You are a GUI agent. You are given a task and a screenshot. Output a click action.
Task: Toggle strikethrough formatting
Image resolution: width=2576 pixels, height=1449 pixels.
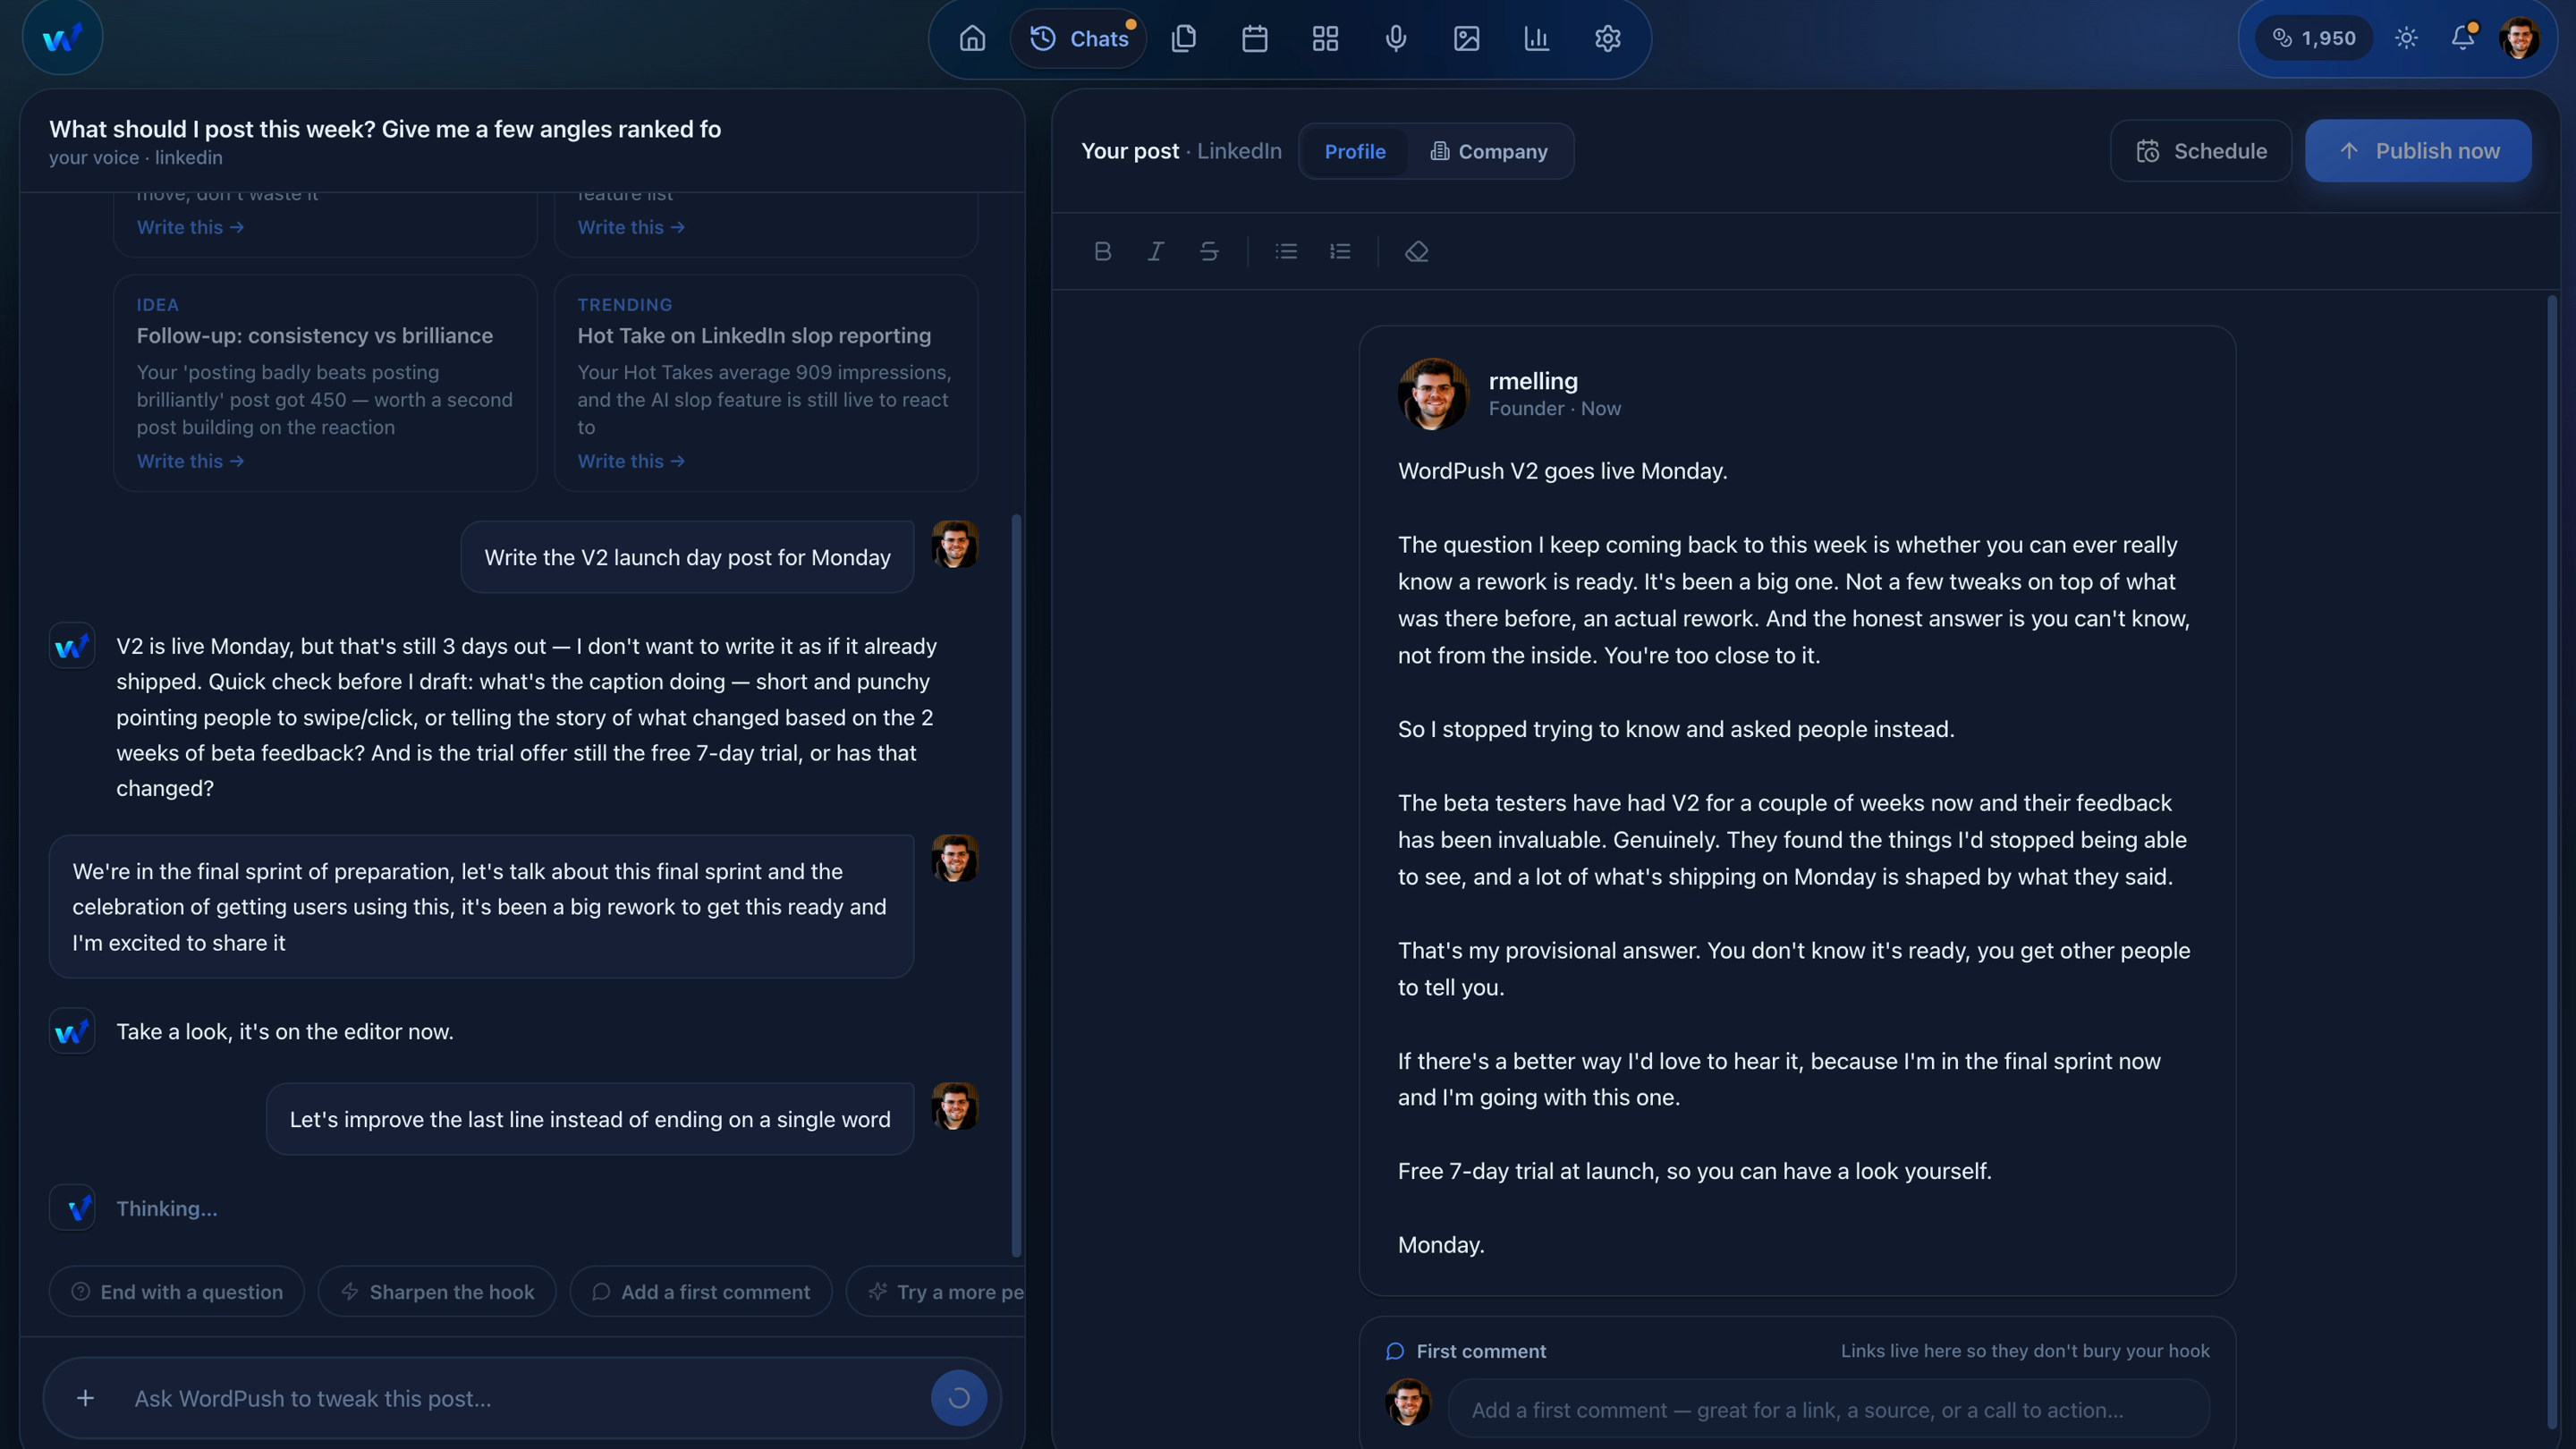pyautogui.click(x=1209, y=251)
